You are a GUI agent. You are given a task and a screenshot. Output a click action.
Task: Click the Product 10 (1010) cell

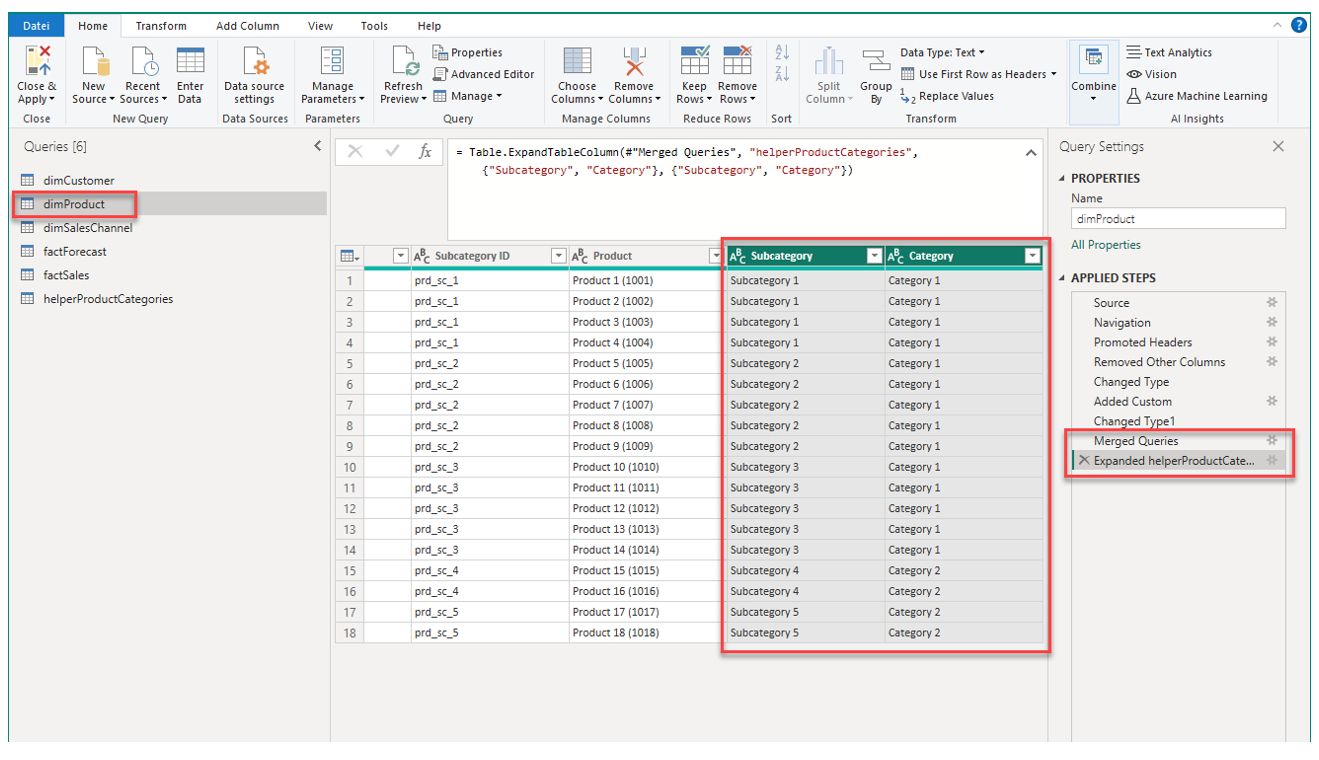tap(647, 467)
